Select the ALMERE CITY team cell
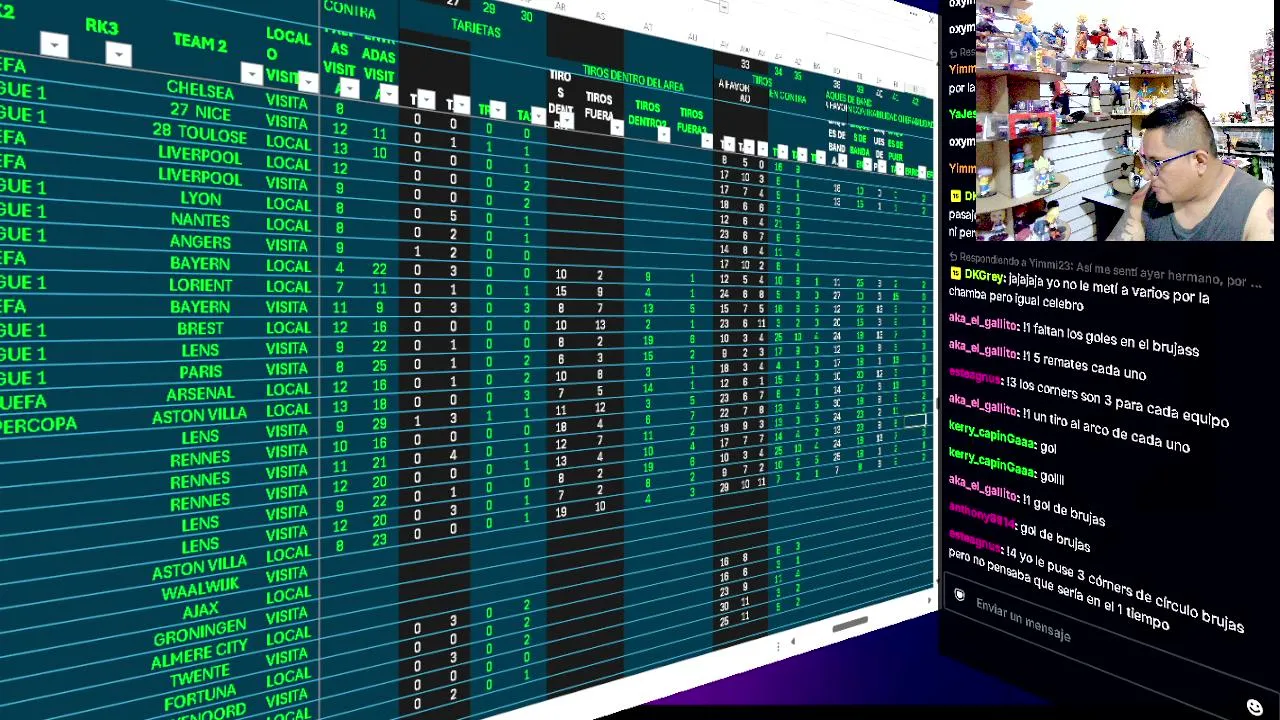The image size is (1280, 720). (x=200, y=655)
